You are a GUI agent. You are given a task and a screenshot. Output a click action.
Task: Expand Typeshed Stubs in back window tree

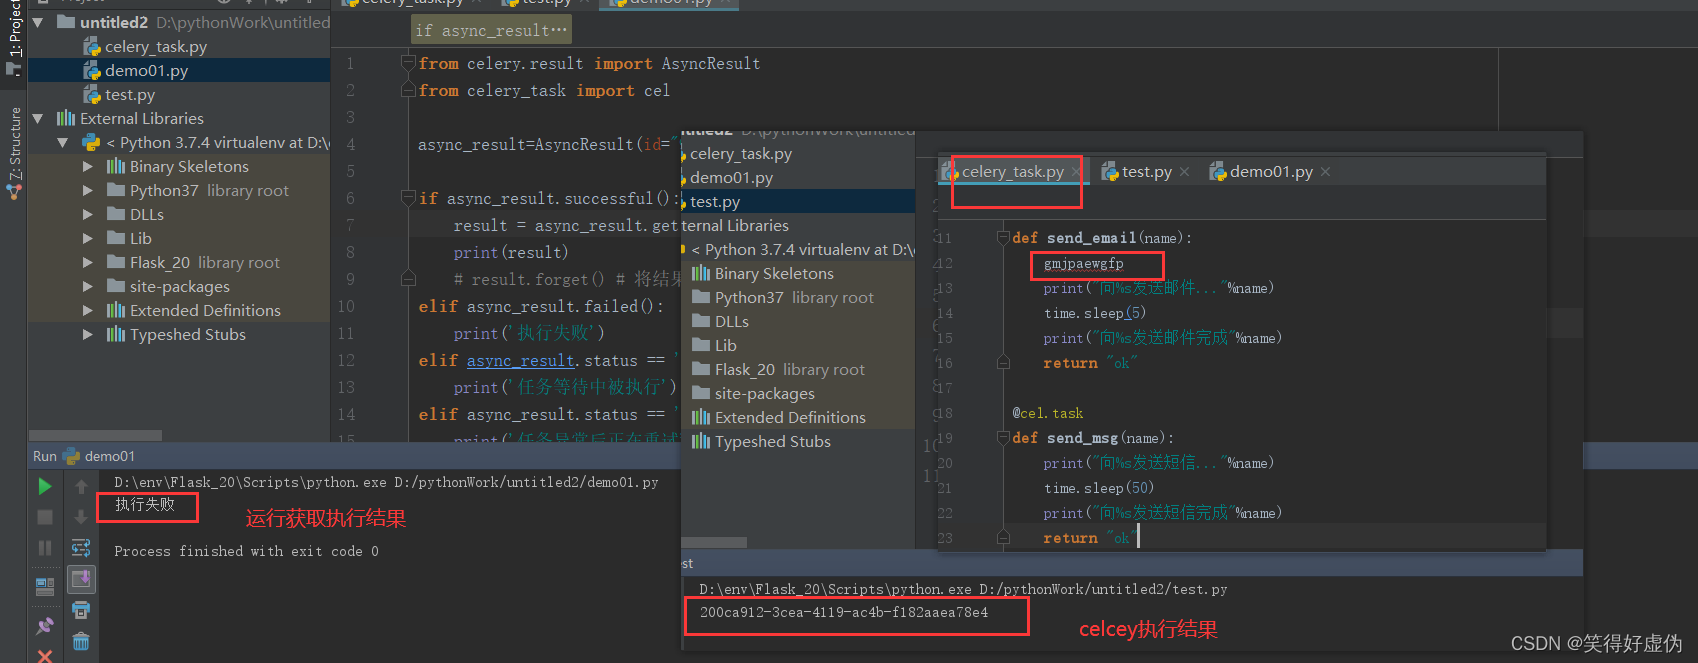point(88,334)
